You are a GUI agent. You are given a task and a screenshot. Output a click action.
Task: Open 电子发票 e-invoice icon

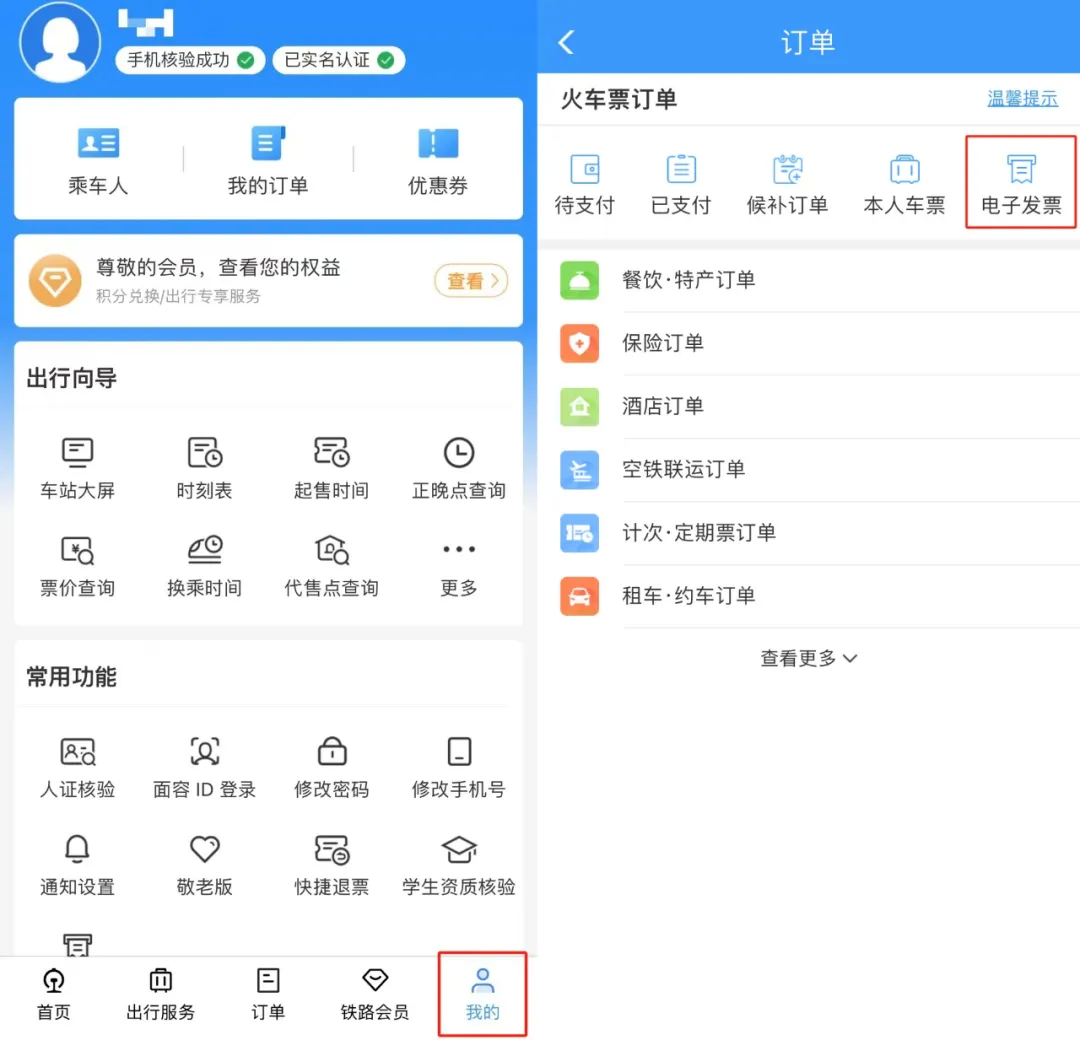pyautogui.click(x=1020, y=171)
